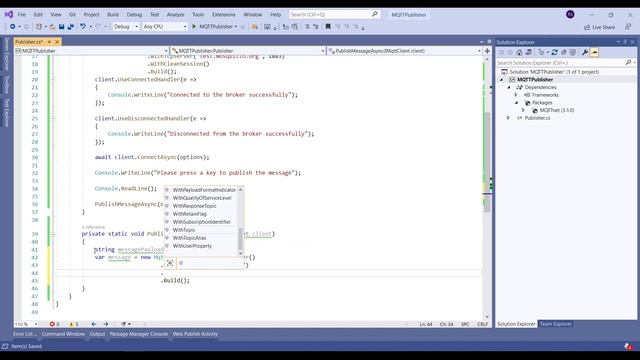Click the Open File folder icon
The image size is (640, 360).
pyautogui.click(x=52, y=27)
